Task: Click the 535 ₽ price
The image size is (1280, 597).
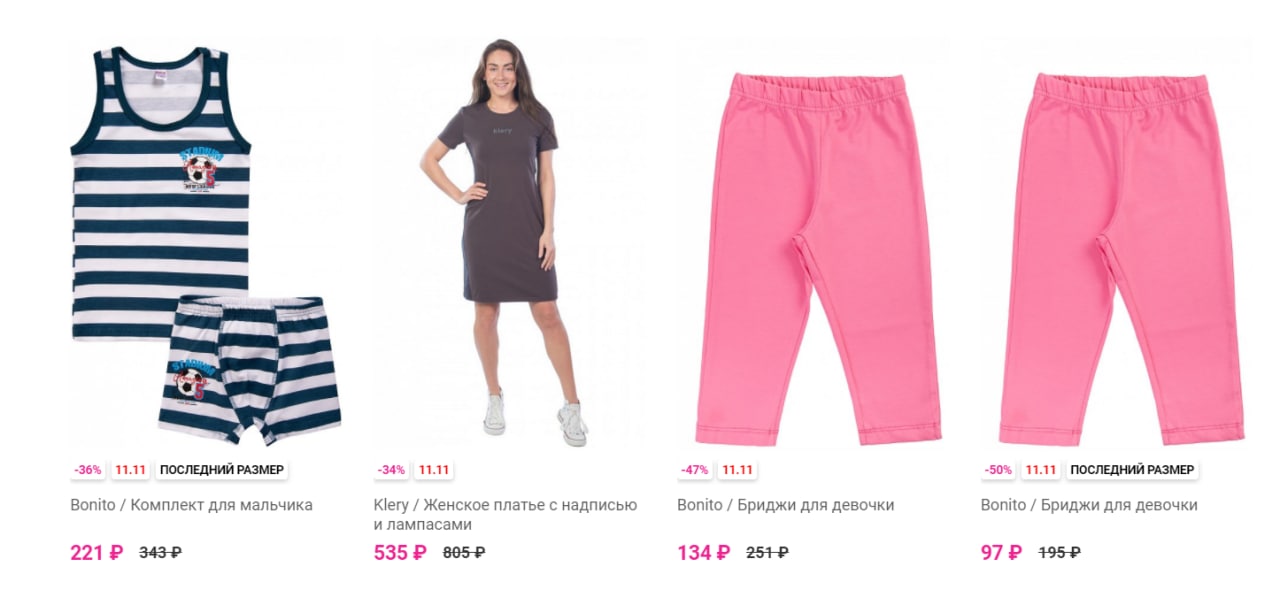Action: pyautogui.click(x=400, y=552)
